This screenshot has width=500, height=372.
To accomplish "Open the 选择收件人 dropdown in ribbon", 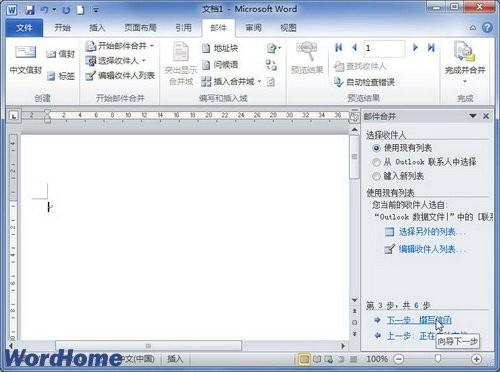I will 115,61.
